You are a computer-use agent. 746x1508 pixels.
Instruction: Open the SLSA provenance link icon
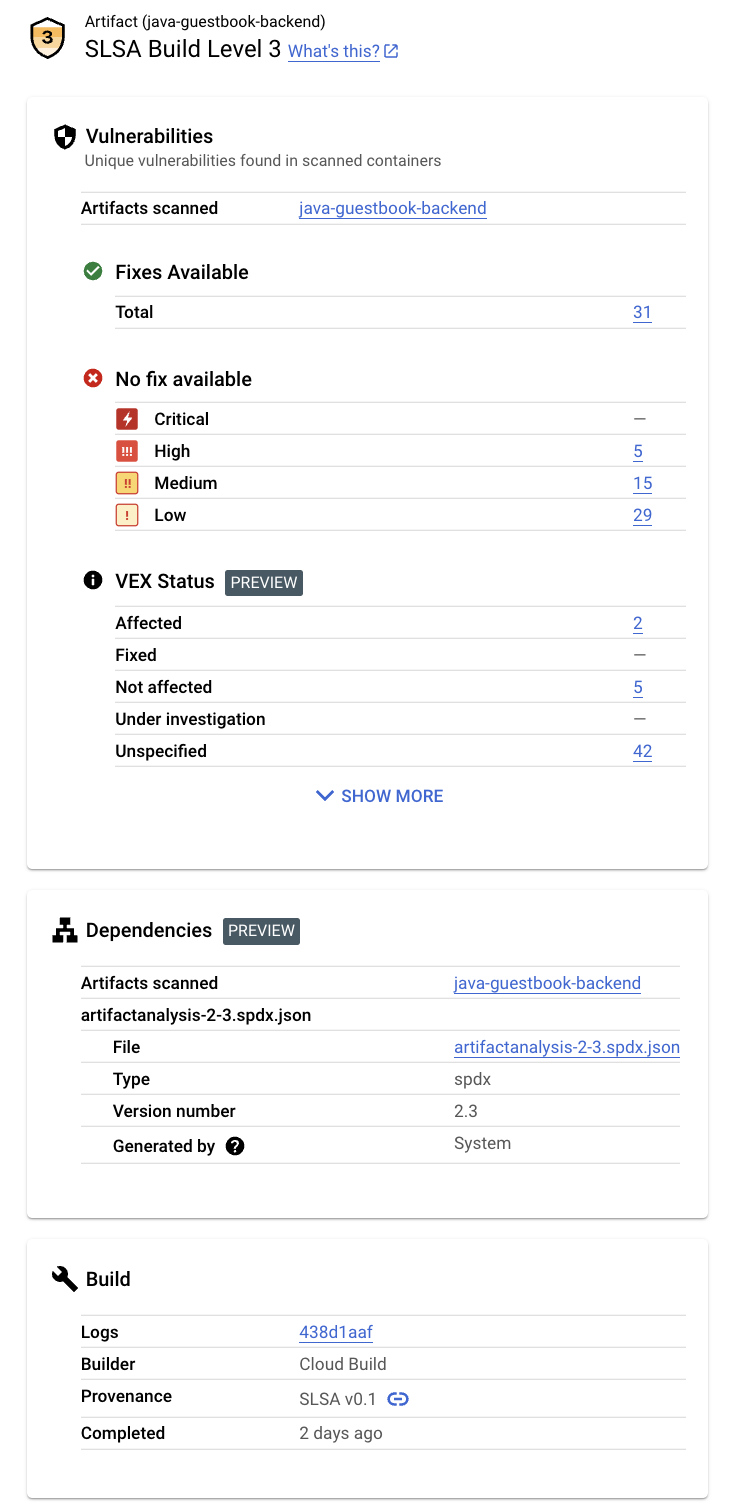(x=398, y=1399)
